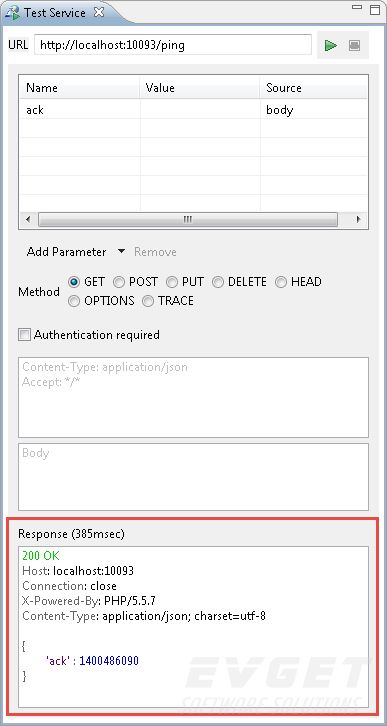Click the grey stop request icon
This screenshot has width=387, height=726.
(x=354, y=45)
